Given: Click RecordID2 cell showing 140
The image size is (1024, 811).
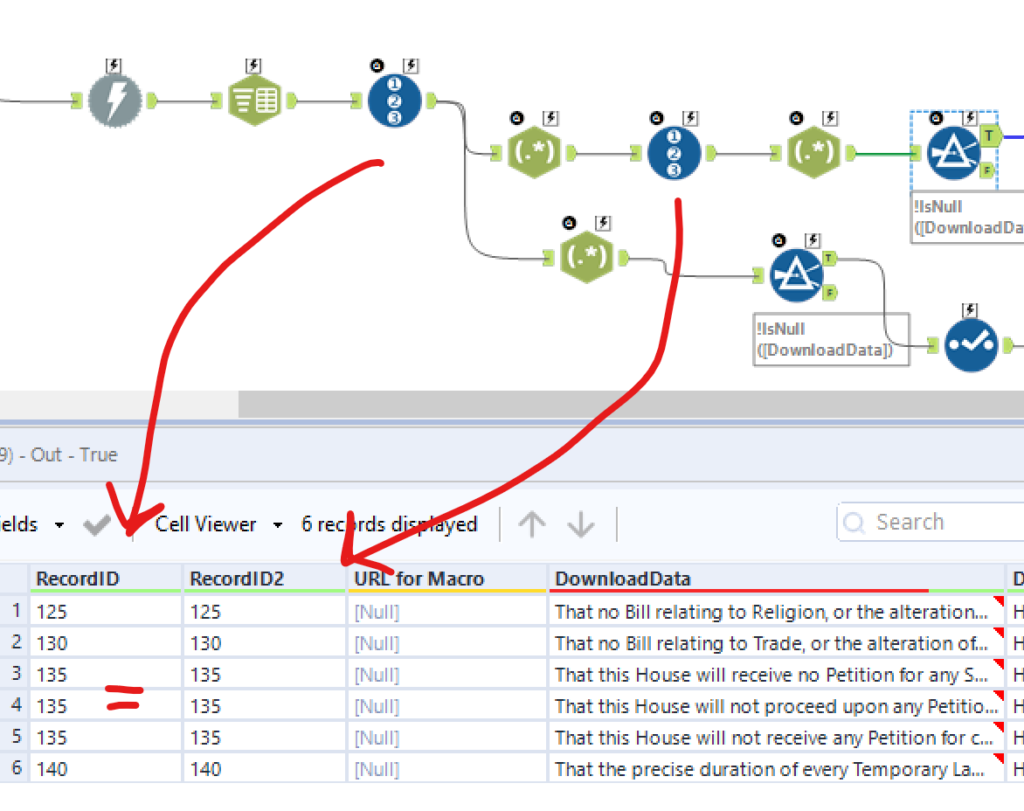Looking at the screenshot, I should pyautogui.click(x=264, y=769).
